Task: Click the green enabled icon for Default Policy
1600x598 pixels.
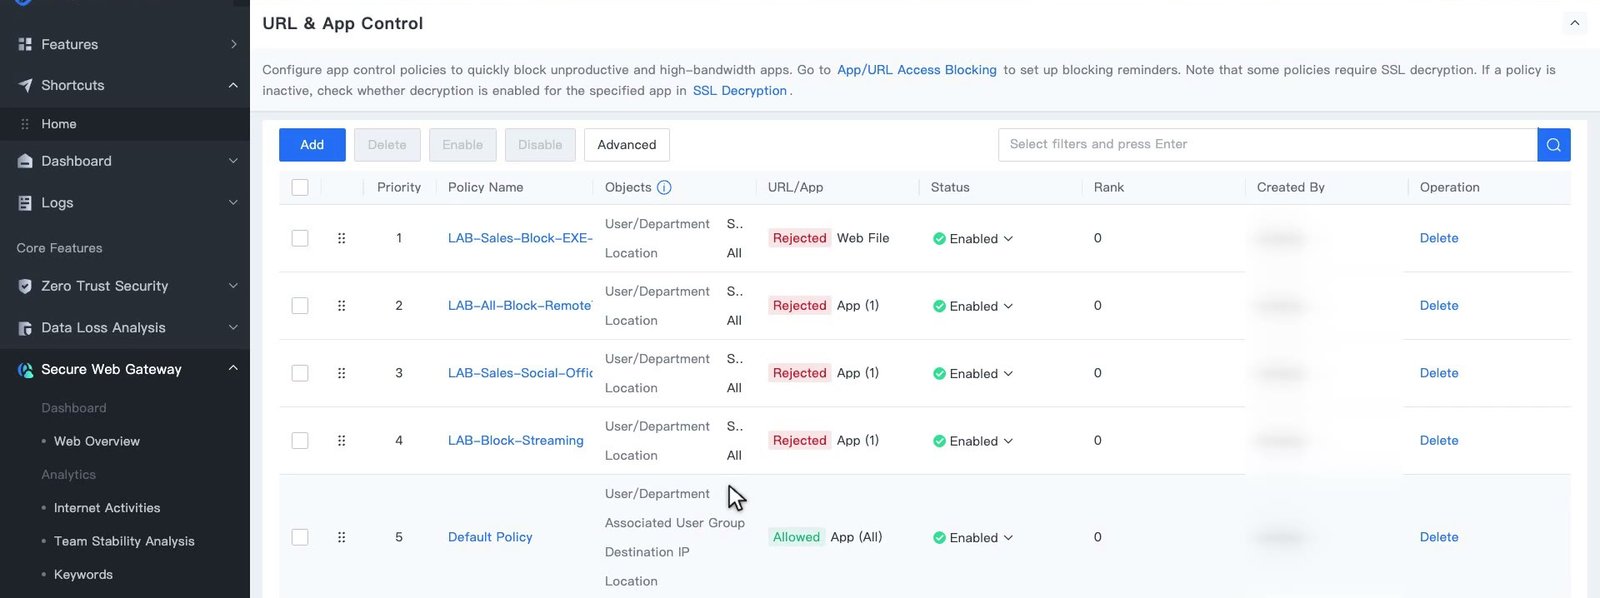Action: point(939,538)
